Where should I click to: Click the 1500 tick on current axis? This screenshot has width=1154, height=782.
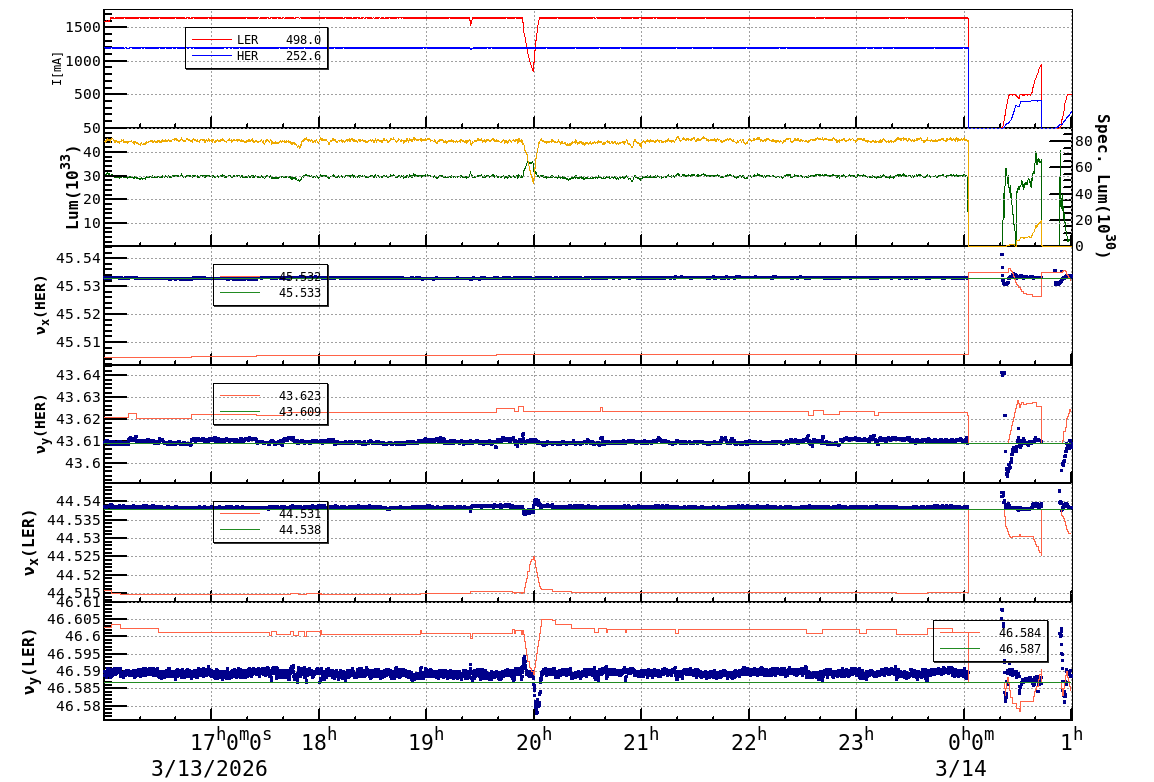(x=83, y=27)
